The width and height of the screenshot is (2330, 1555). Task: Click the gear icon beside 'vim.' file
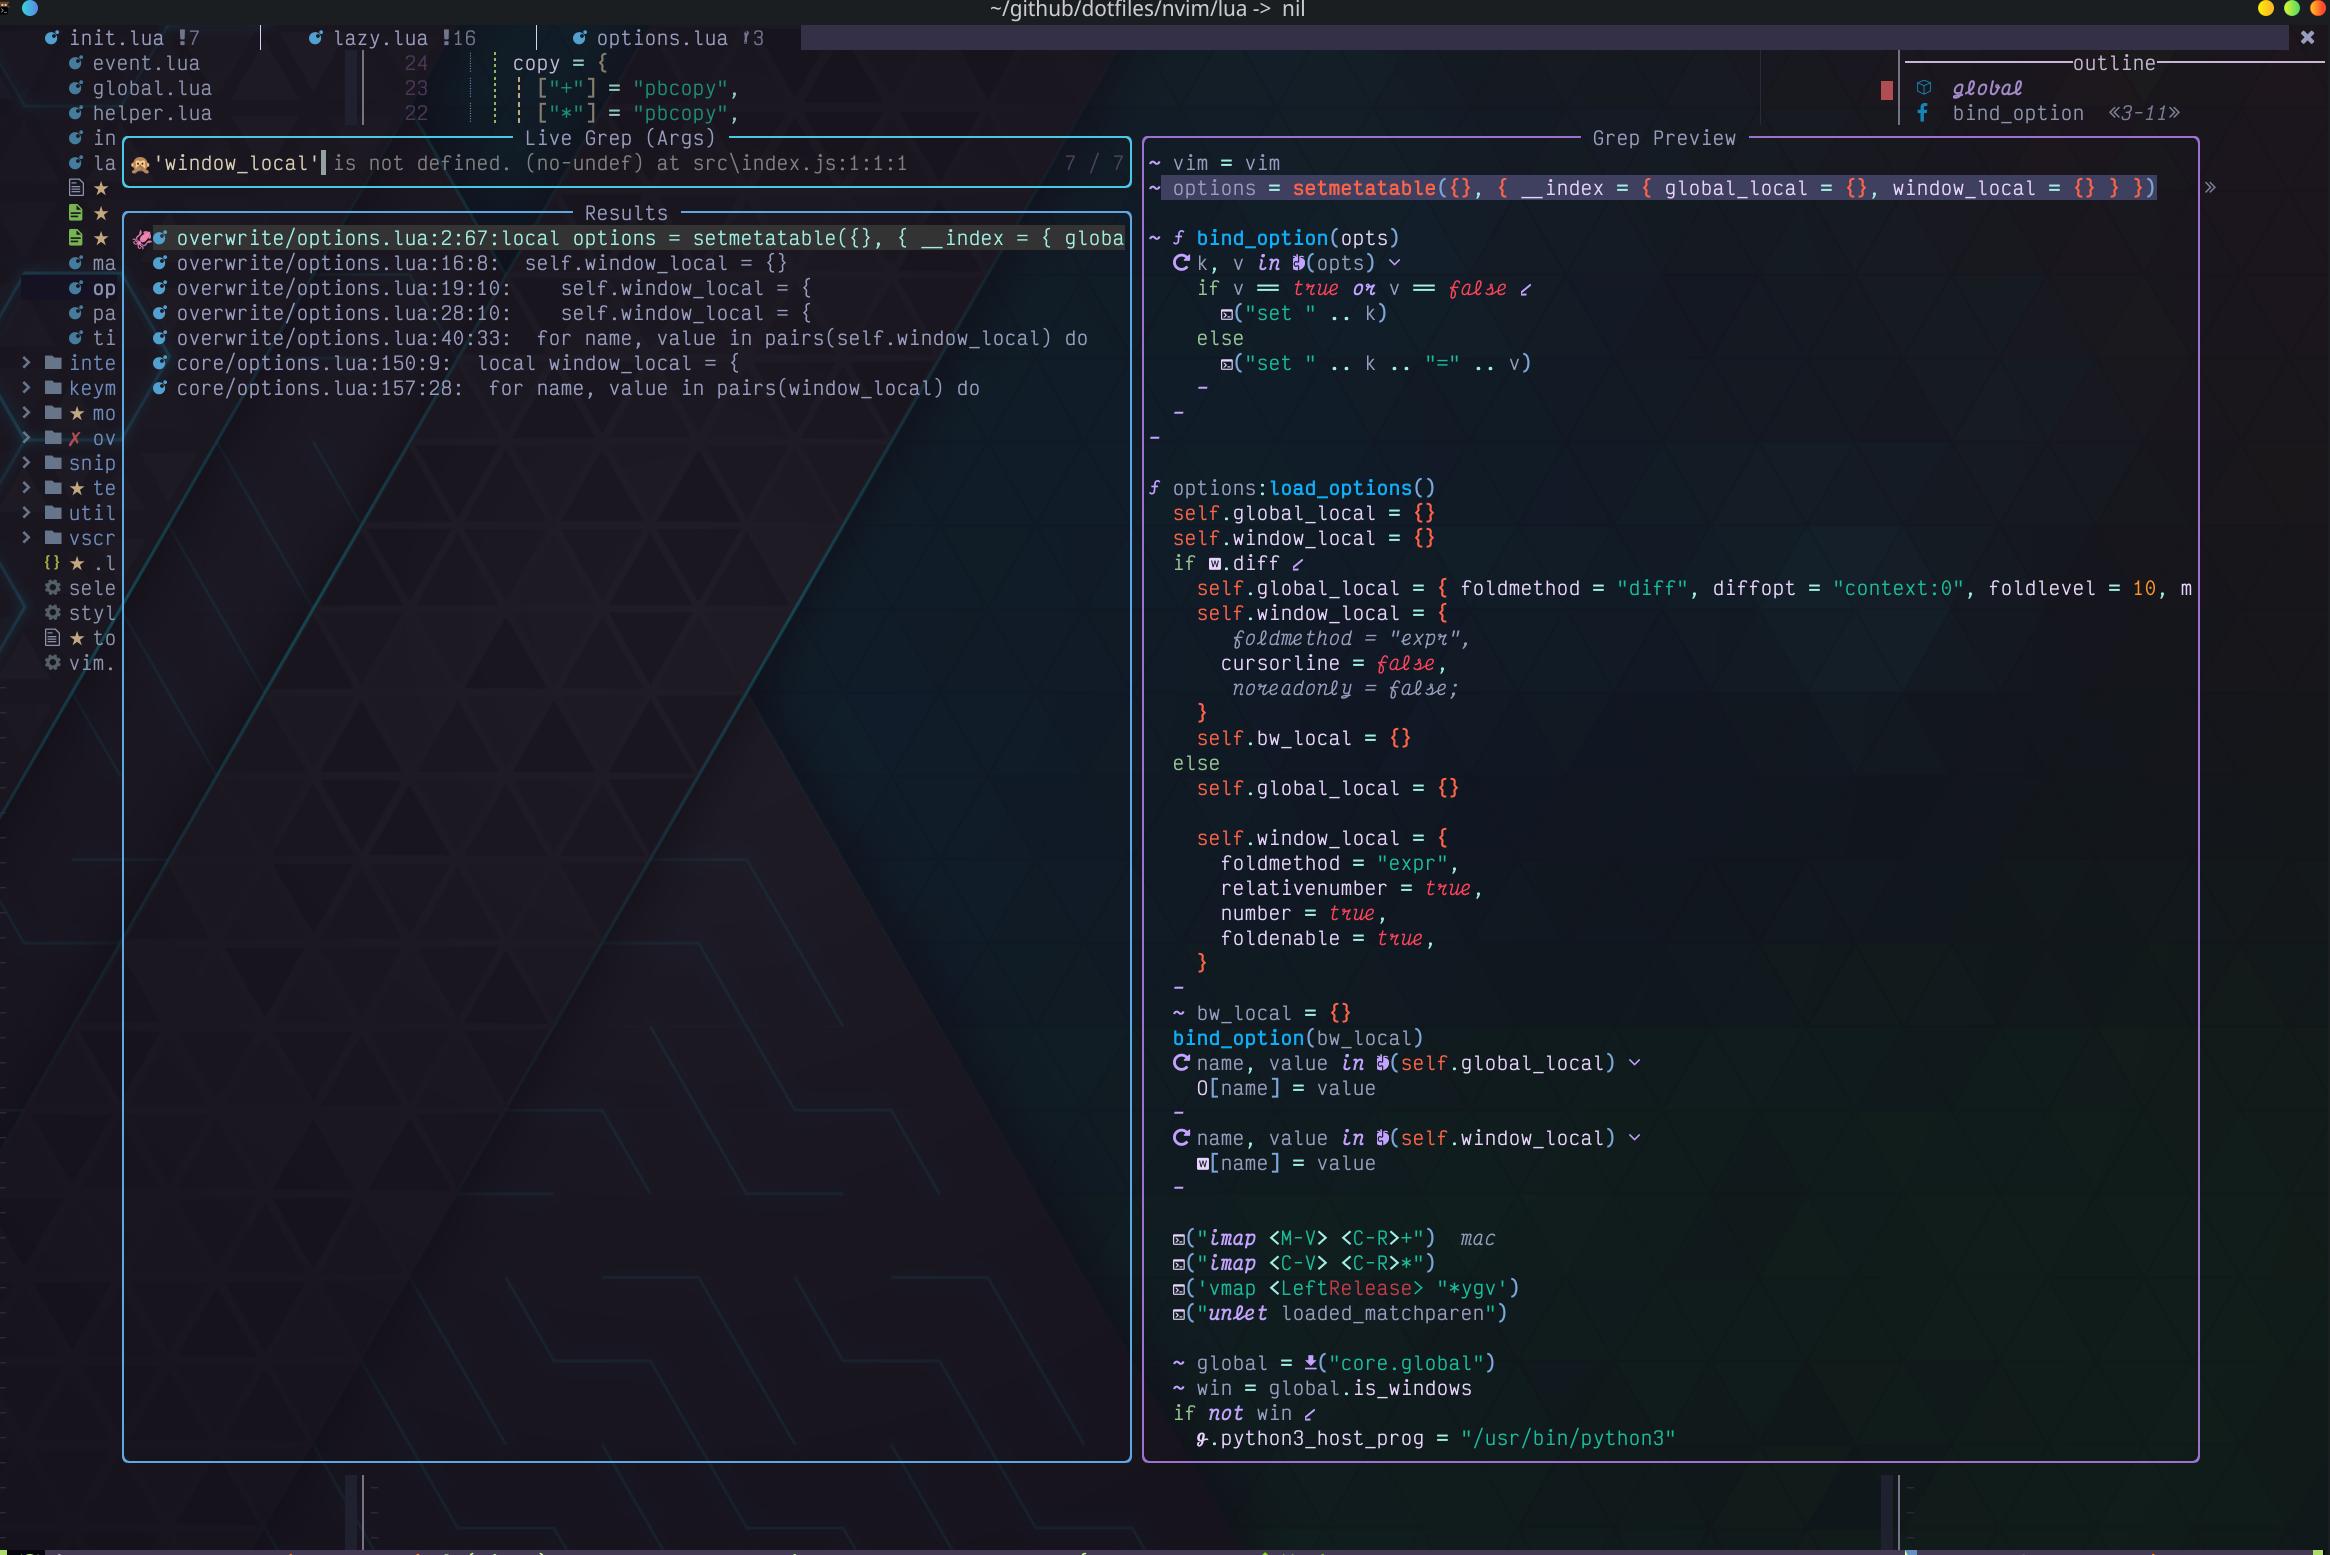(53, 663)
